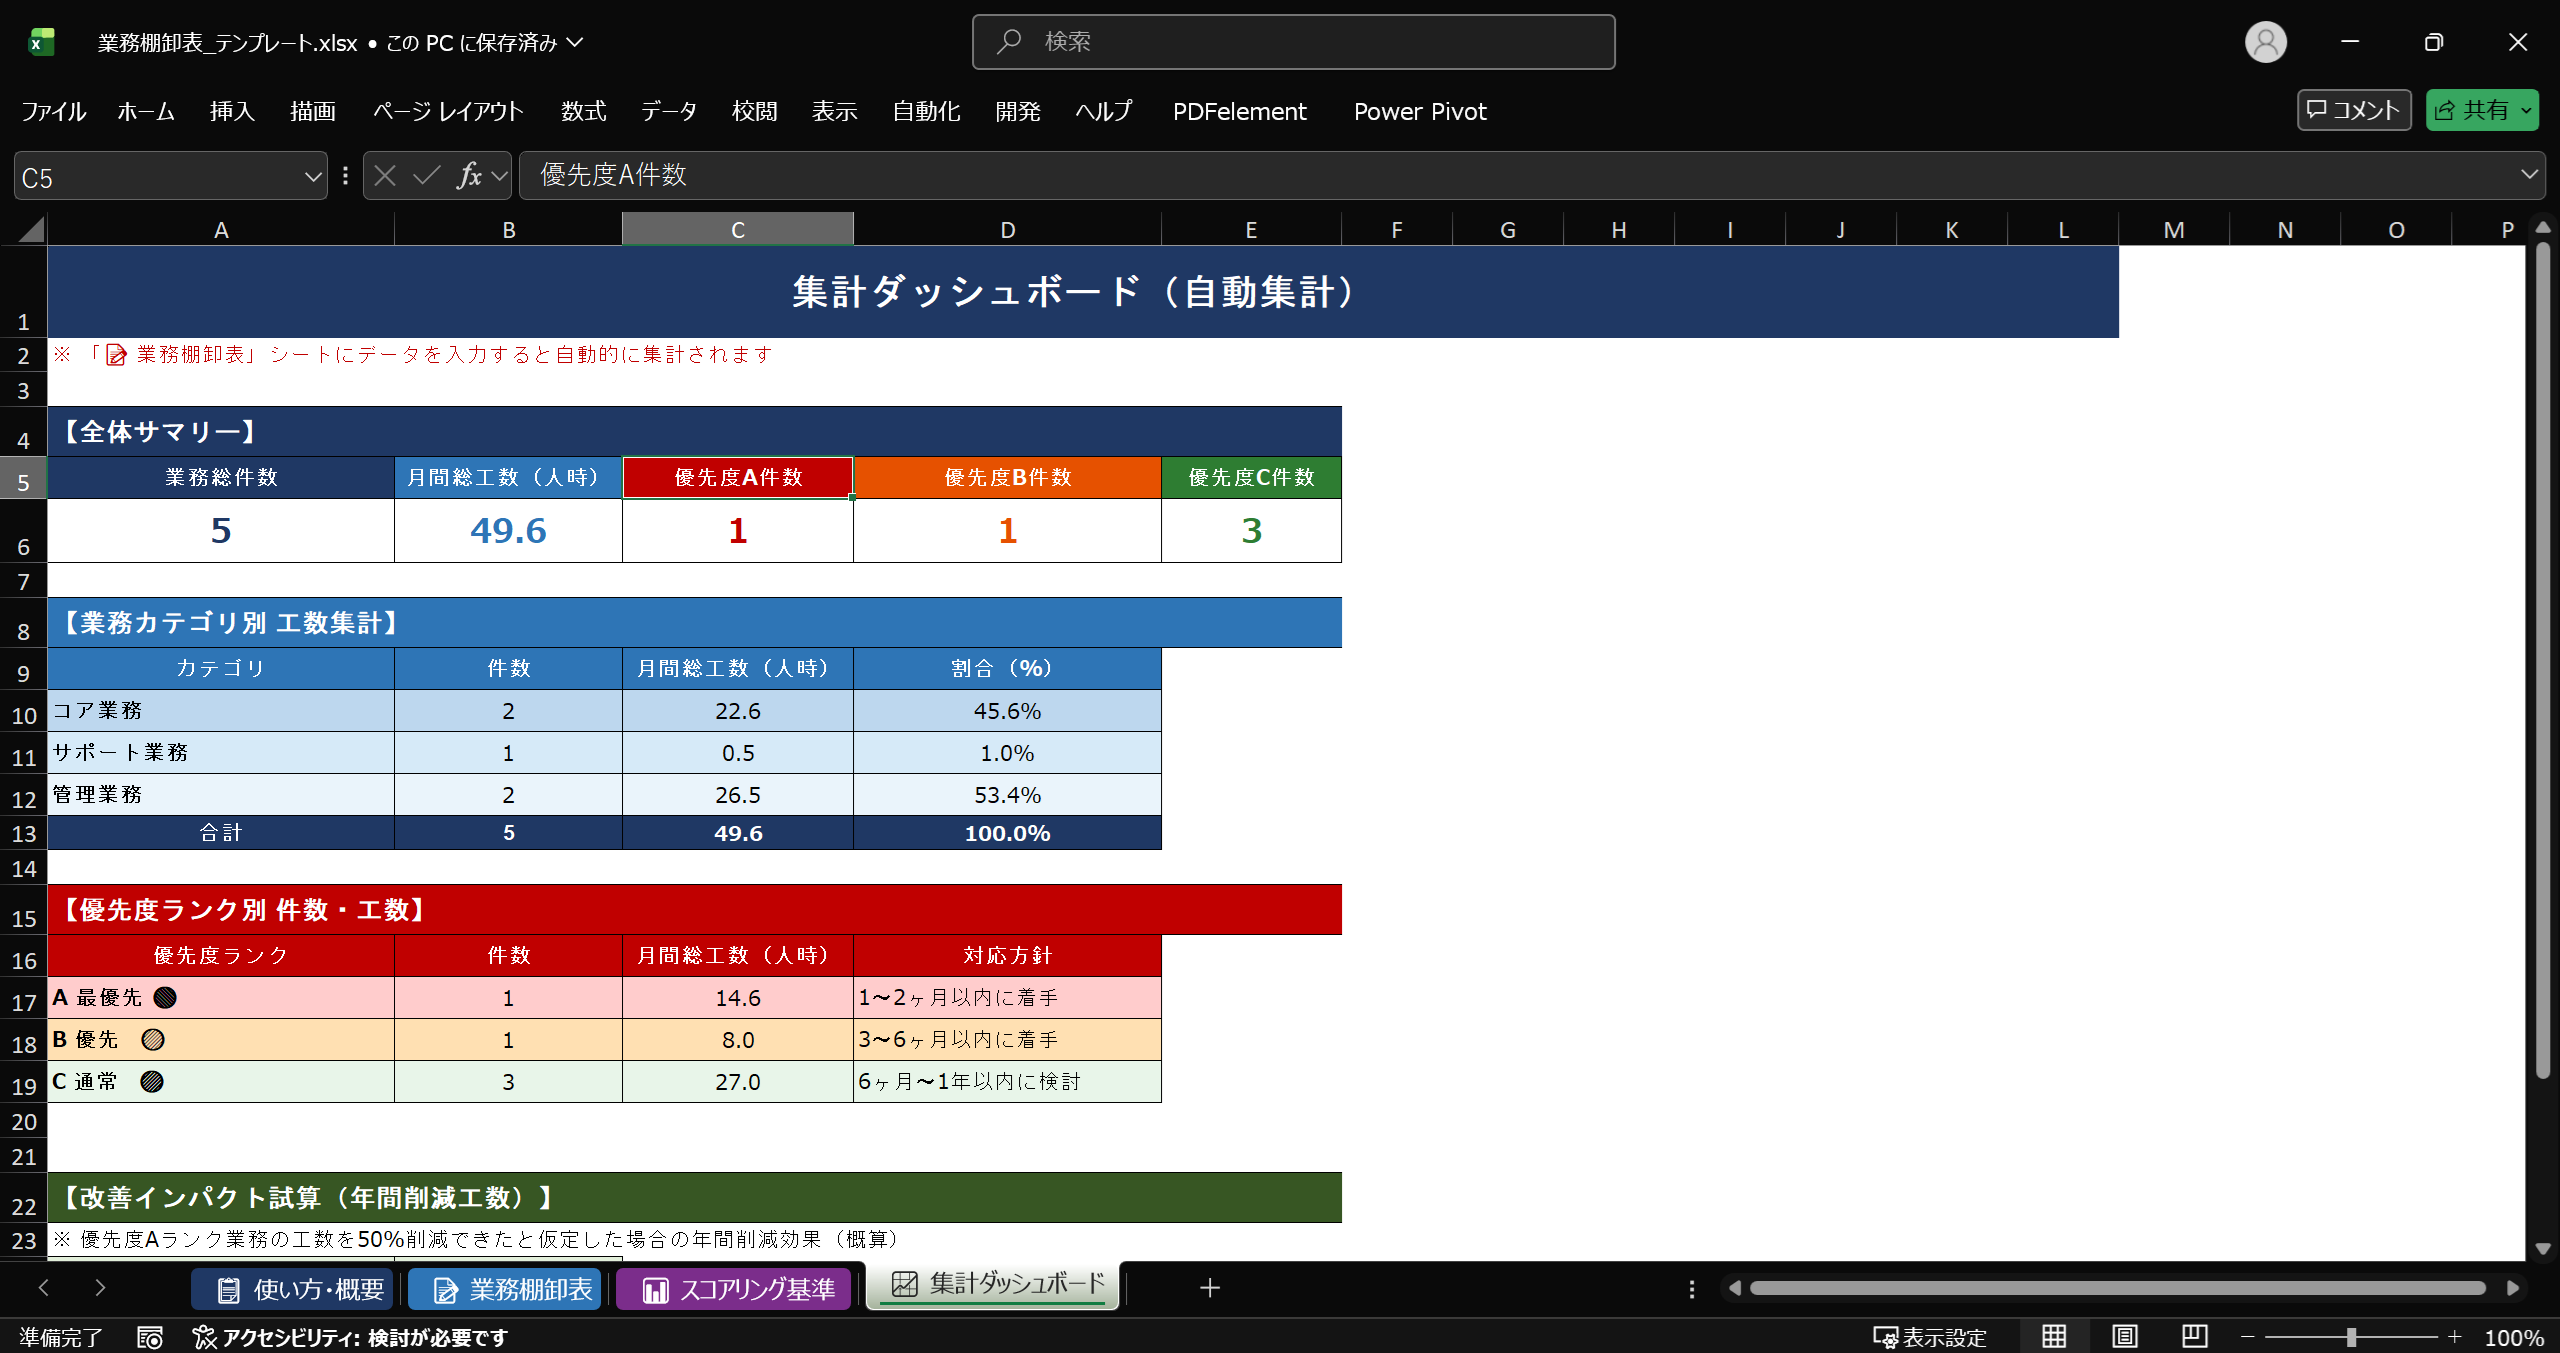Open the file save location dropdown
Screen dimensions: 2560x1353
pos(575,42)
